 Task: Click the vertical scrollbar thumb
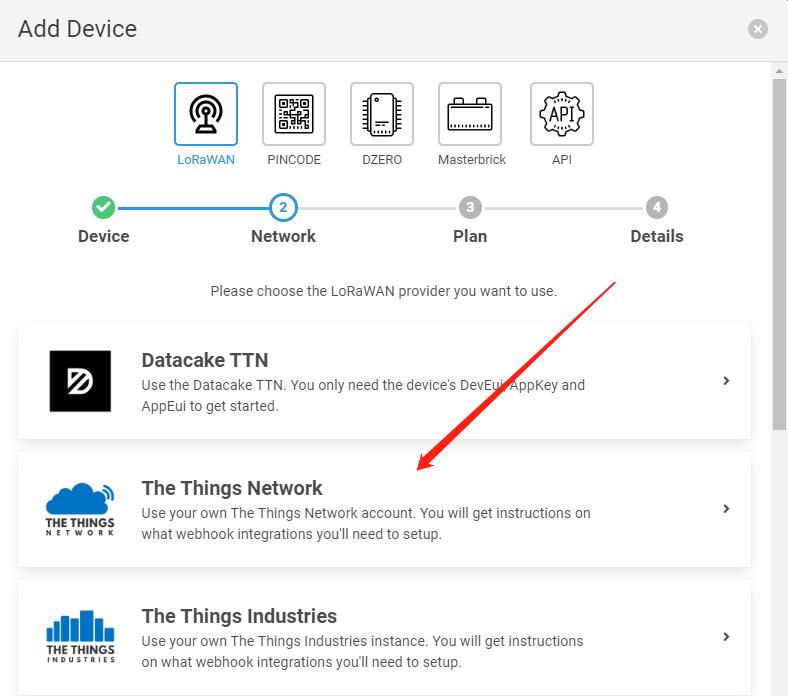coord(779,254)
